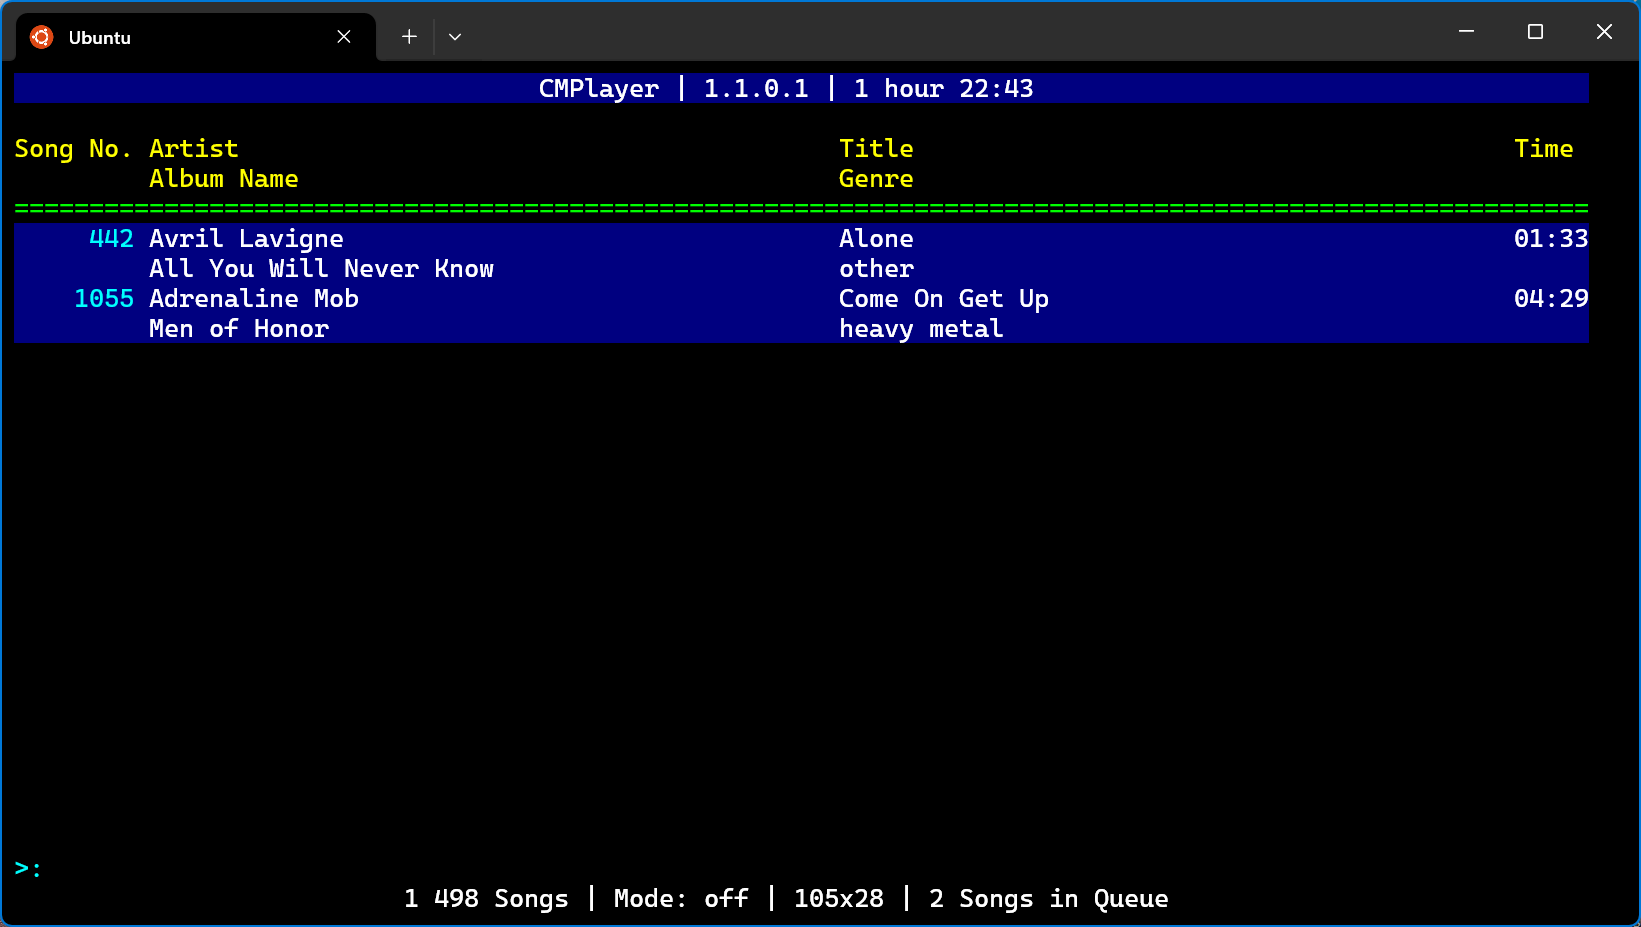Screen dimensions: 1641x927
Task: Click the Genre column header
Action: [876, 179]
